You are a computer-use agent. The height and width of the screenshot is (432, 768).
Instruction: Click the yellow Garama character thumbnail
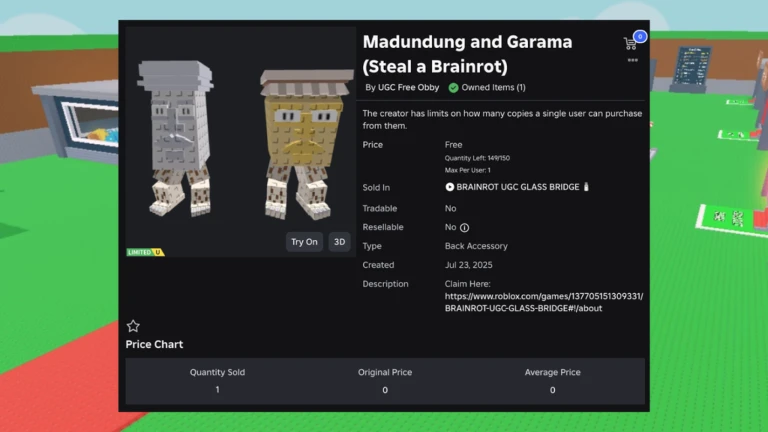305,144
